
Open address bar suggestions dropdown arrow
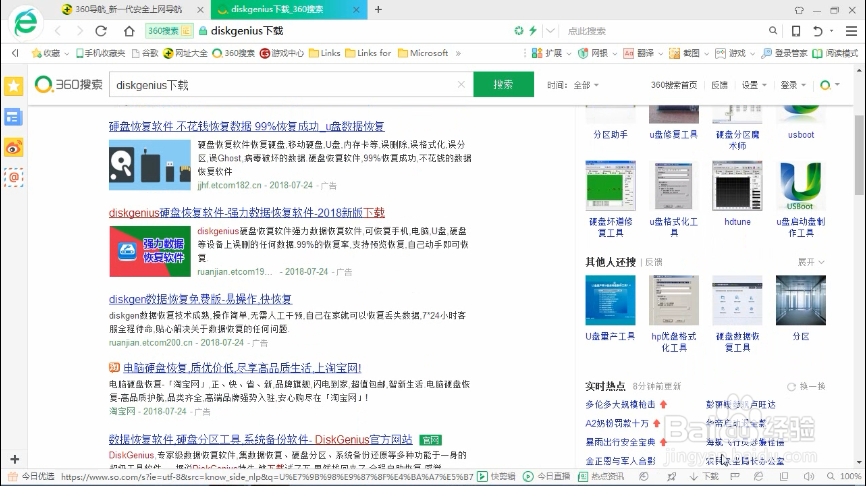pos(550,31)
